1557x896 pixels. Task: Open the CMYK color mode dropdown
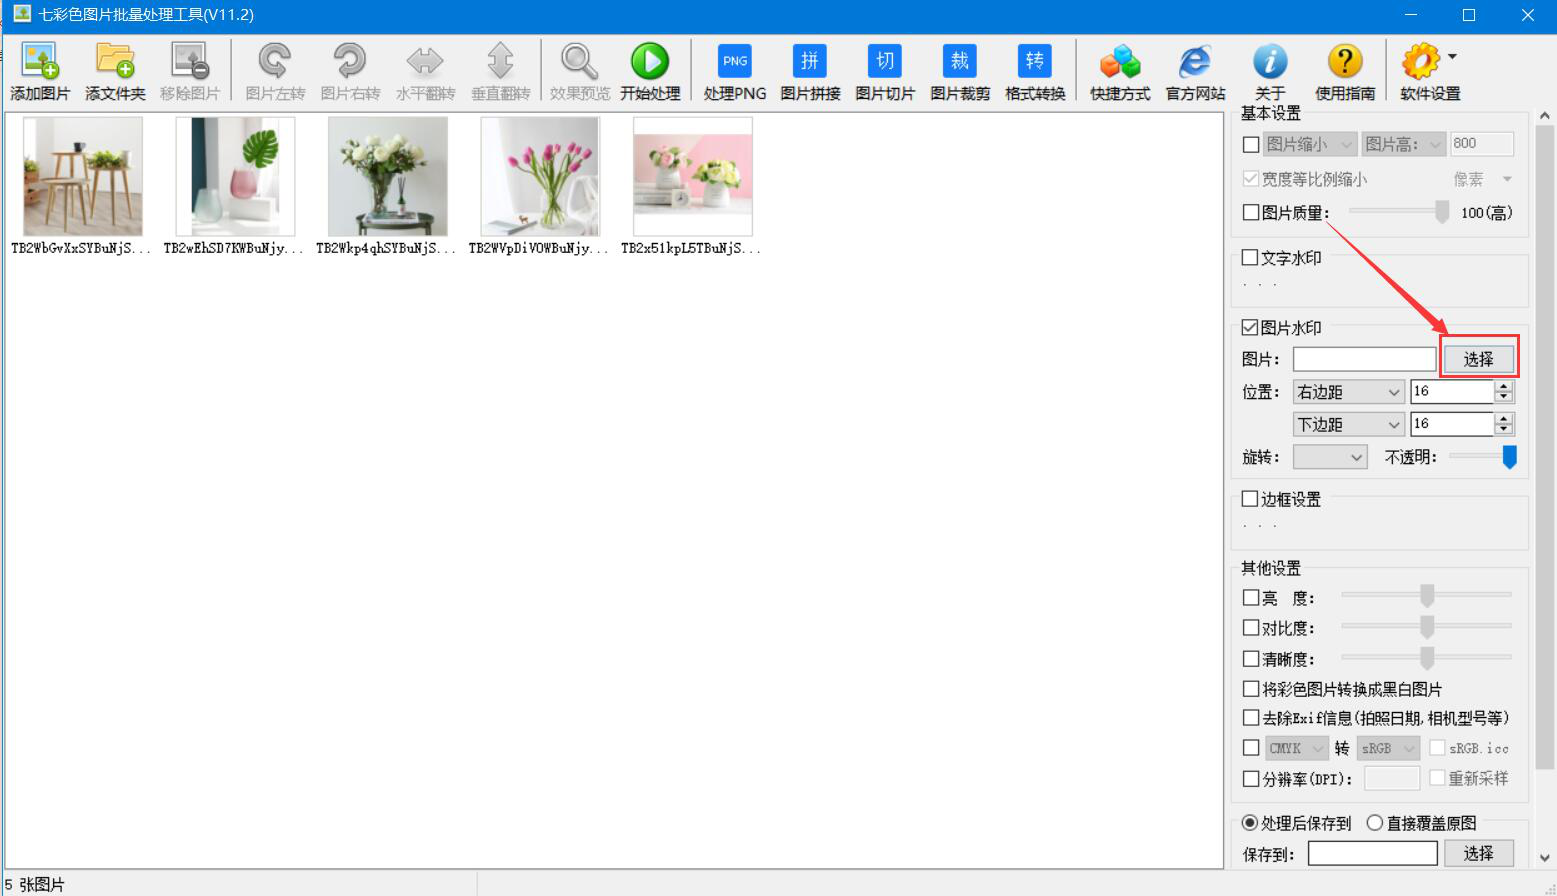pyautogui.click(x=1296, y=748)
